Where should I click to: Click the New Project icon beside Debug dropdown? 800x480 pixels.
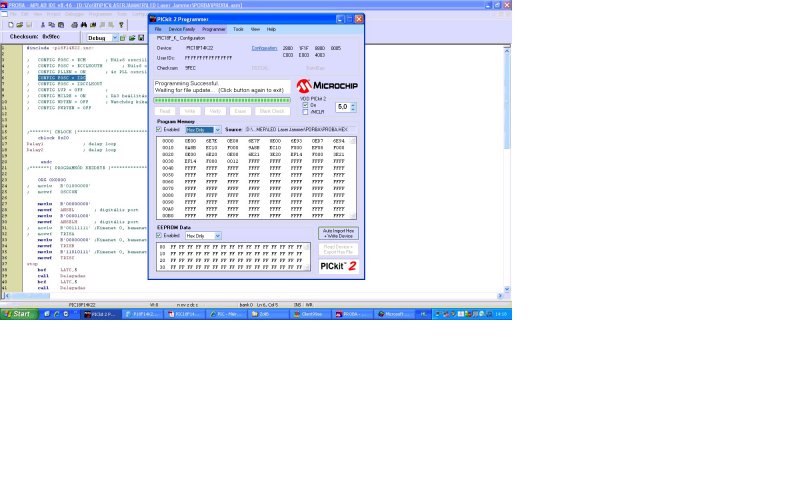tap(123, 38)
